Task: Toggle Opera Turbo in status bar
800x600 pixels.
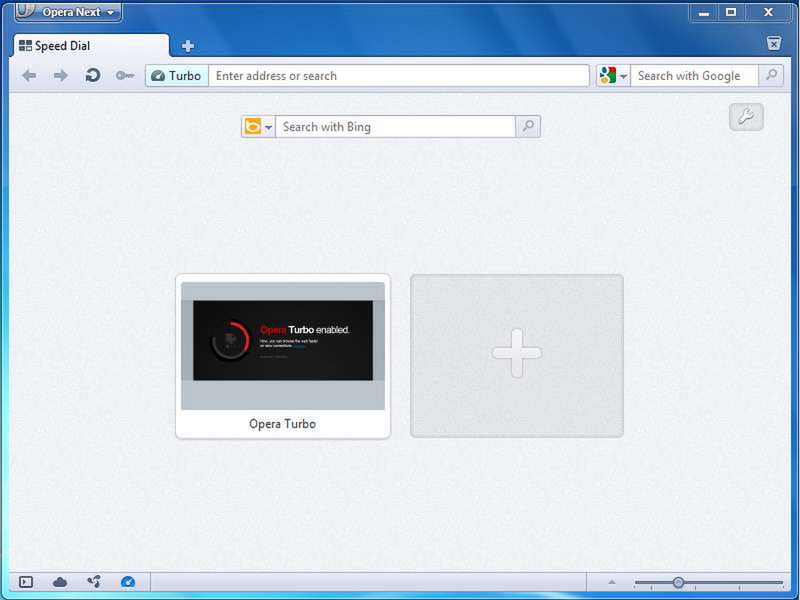Action: click(x=128, y=582)
